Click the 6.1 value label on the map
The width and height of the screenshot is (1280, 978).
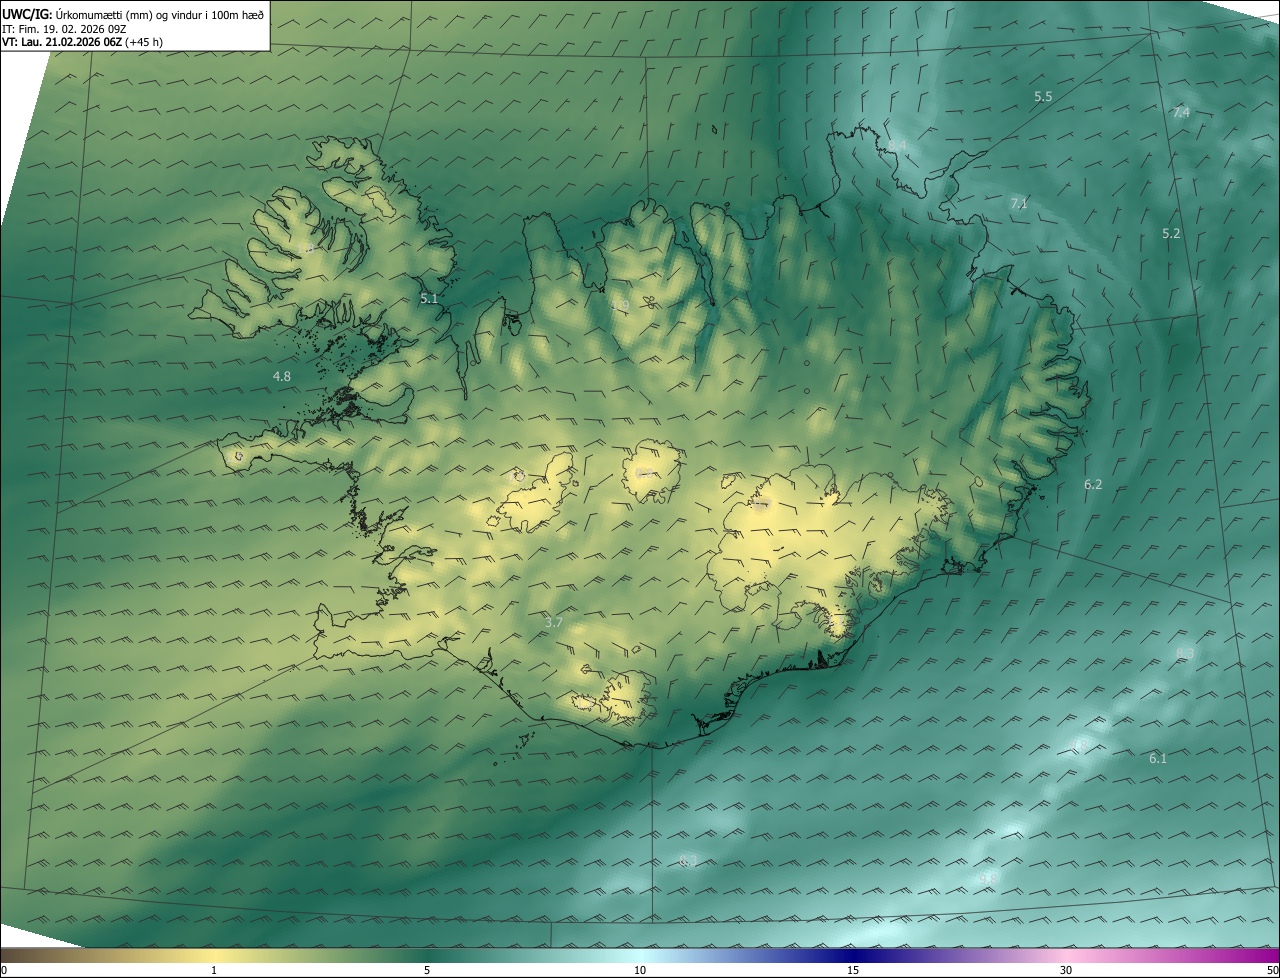click(x=1158, y=759)
